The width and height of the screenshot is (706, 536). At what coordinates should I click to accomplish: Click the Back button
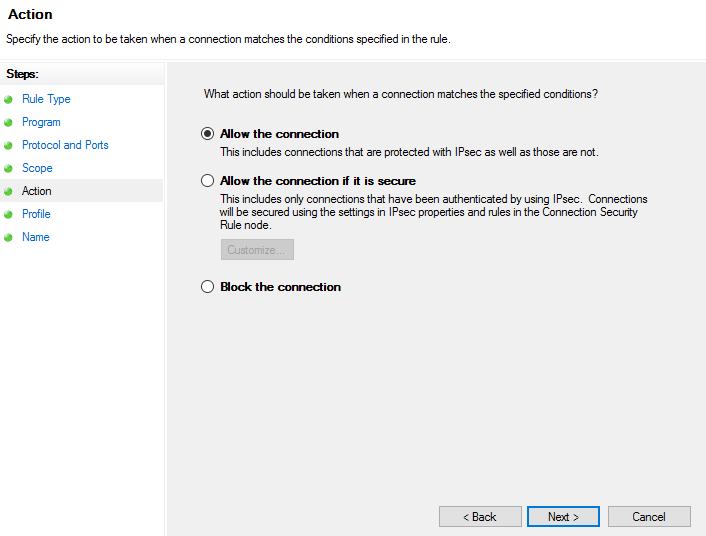pos(480,517)
